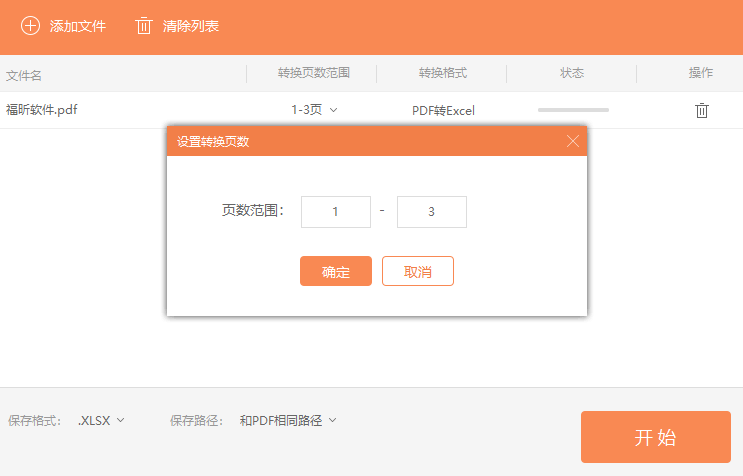Click the 文件名 column header
Screen dimensions: 743x476
click(24, 75)
